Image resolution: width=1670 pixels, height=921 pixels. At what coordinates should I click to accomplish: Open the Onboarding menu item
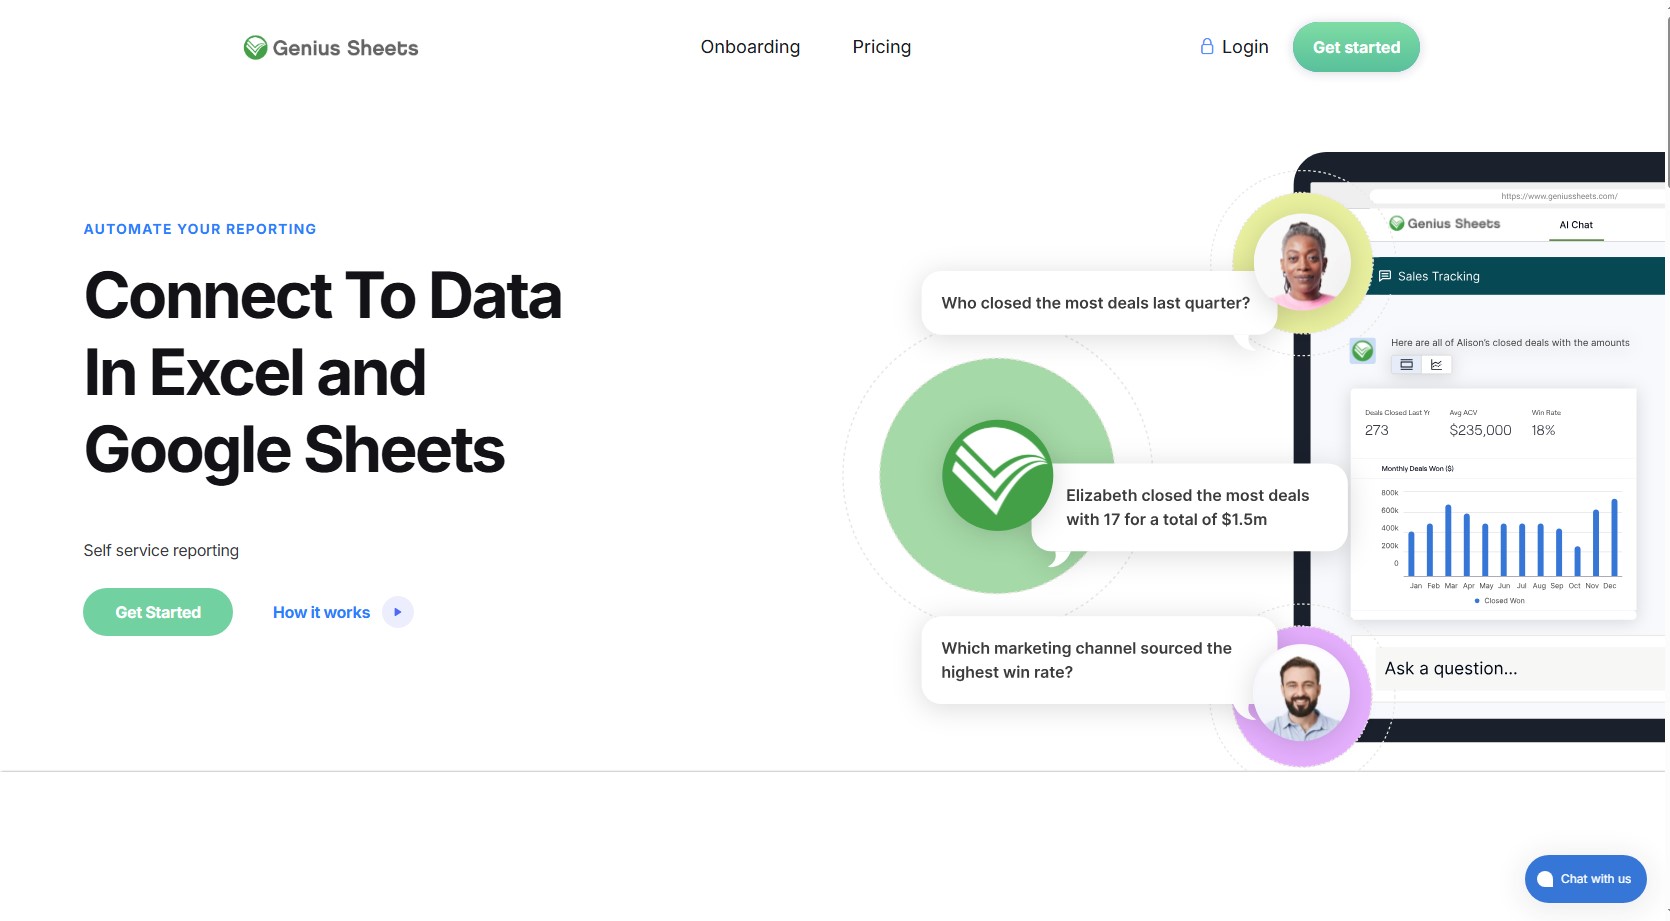pos(750,47)
